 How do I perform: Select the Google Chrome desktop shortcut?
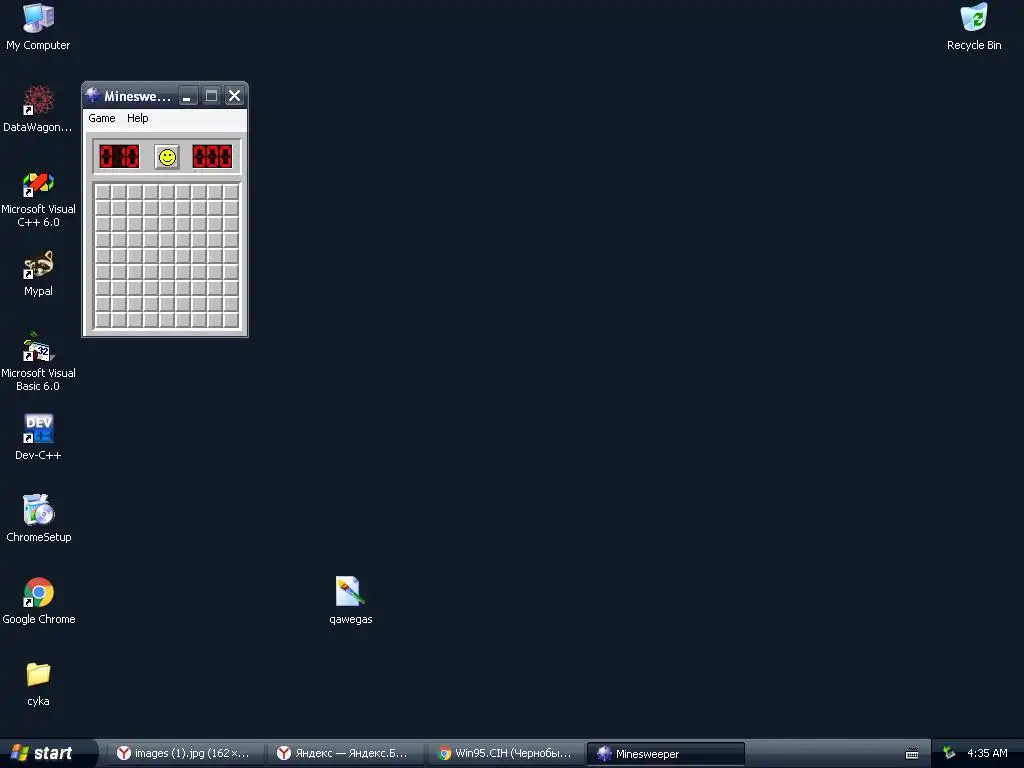point(38,601)
